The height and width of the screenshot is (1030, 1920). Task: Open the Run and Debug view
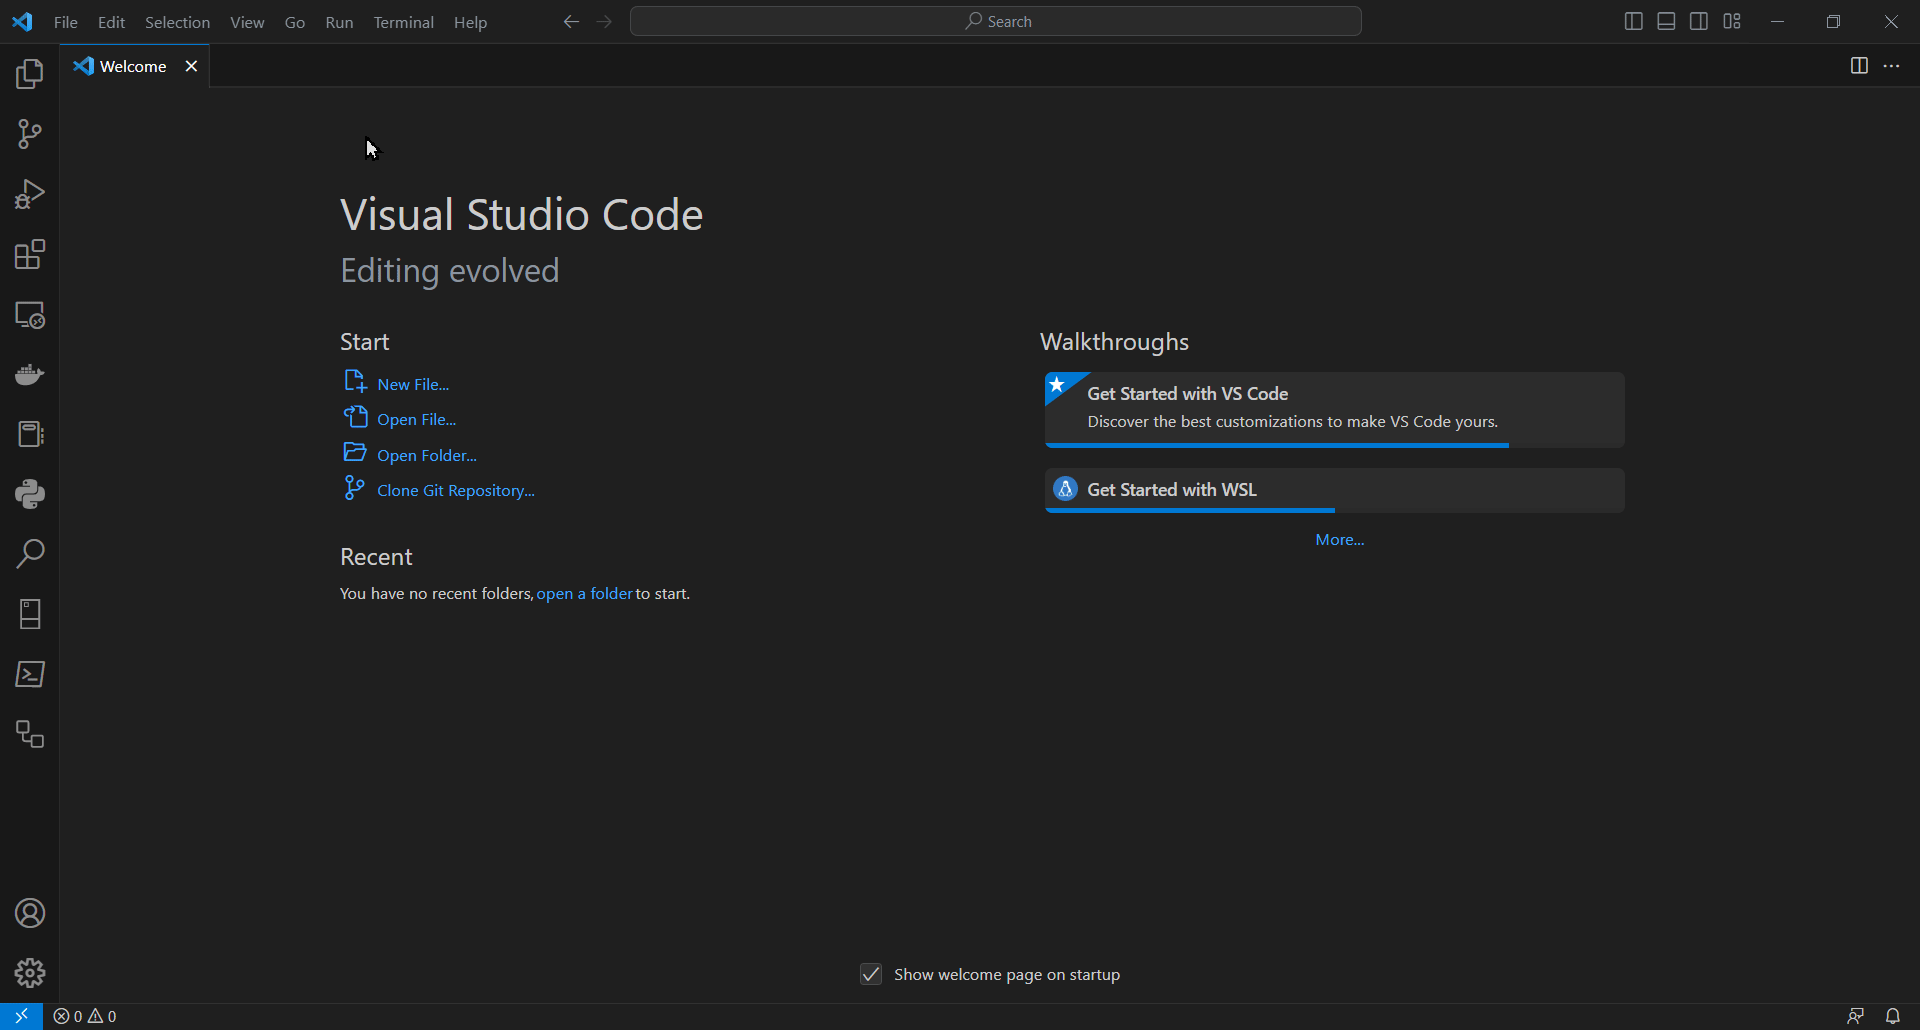(30, 194)
